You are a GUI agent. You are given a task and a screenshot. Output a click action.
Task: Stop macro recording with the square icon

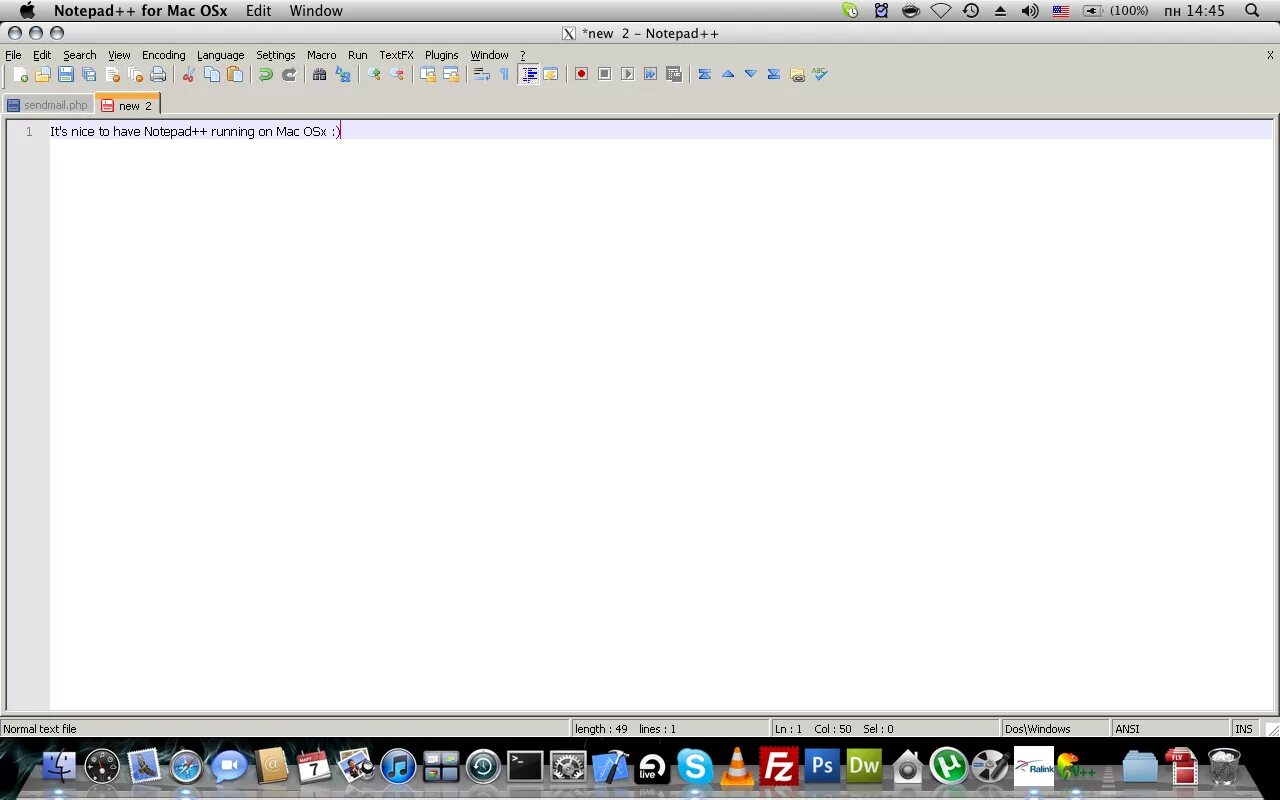point(604,74)
